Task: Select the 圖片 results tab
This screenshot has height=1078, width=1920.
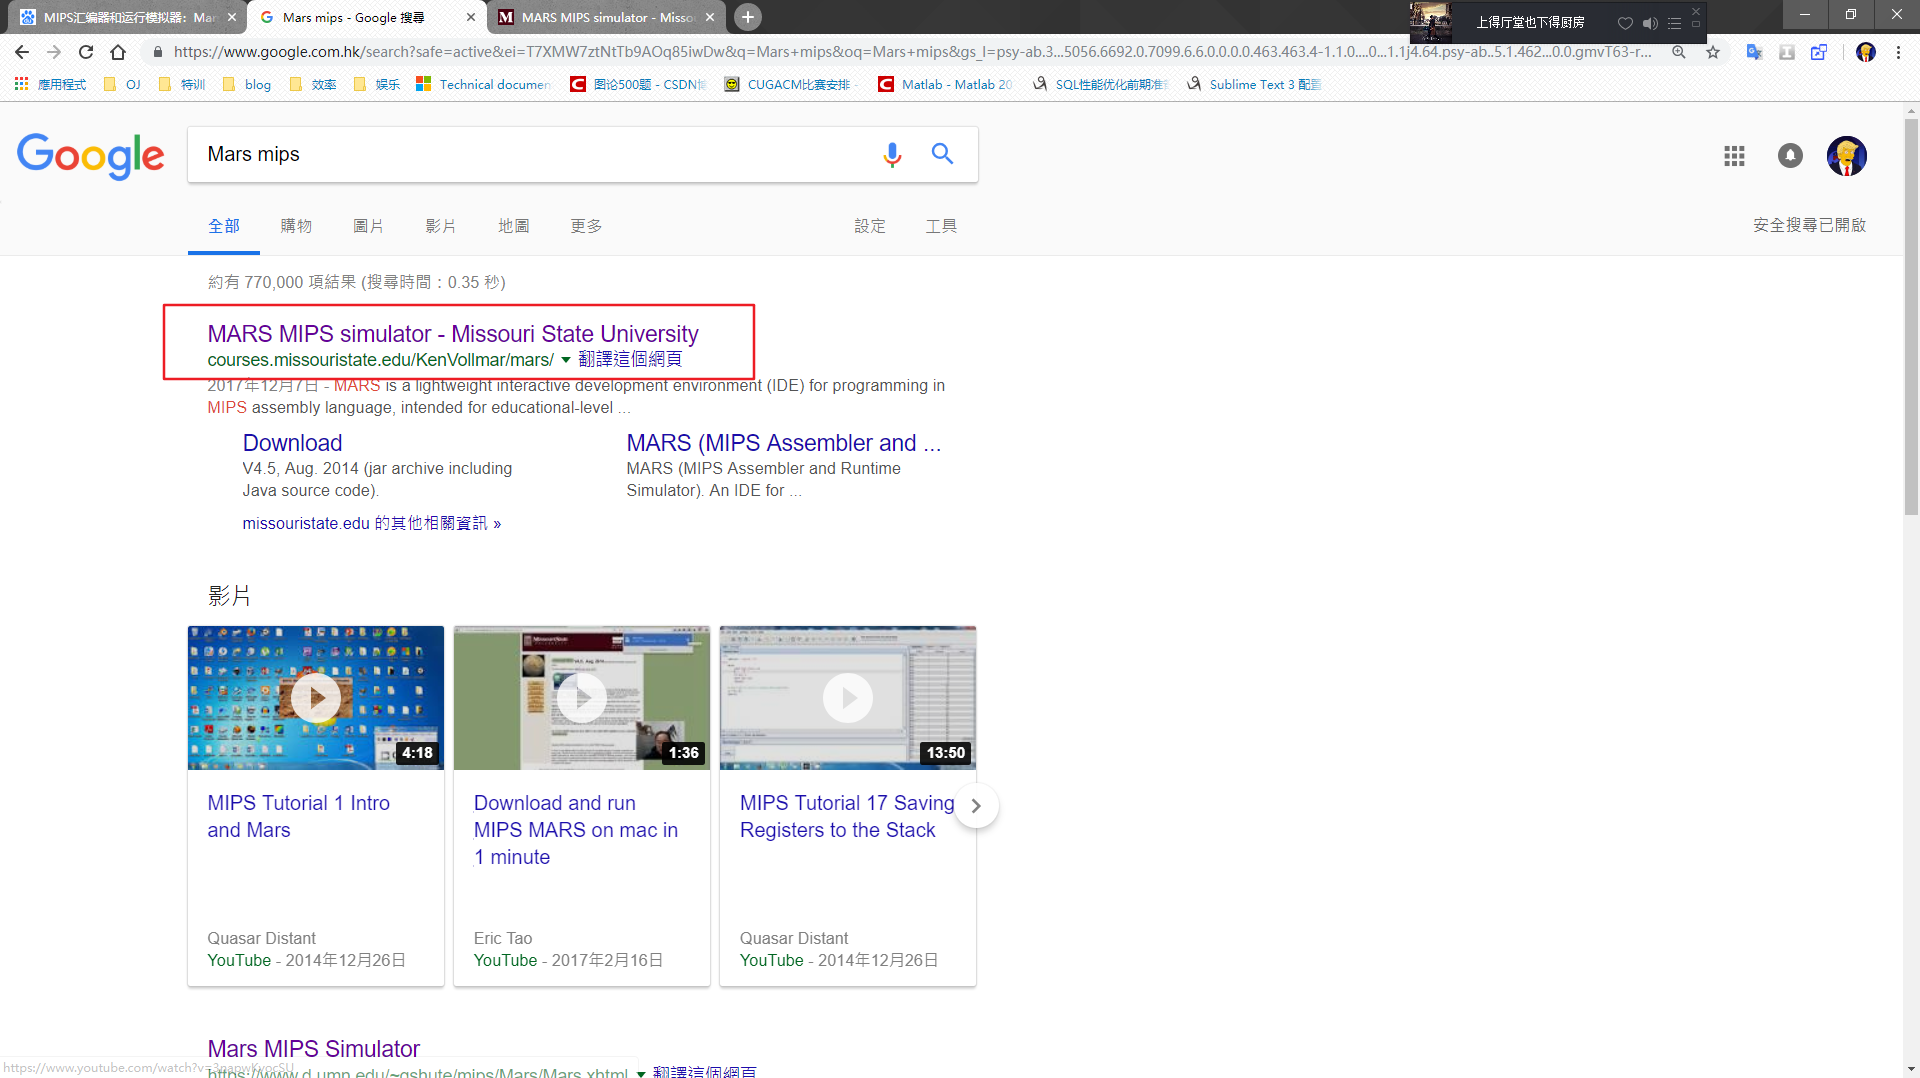Action: tap(368, 226)
